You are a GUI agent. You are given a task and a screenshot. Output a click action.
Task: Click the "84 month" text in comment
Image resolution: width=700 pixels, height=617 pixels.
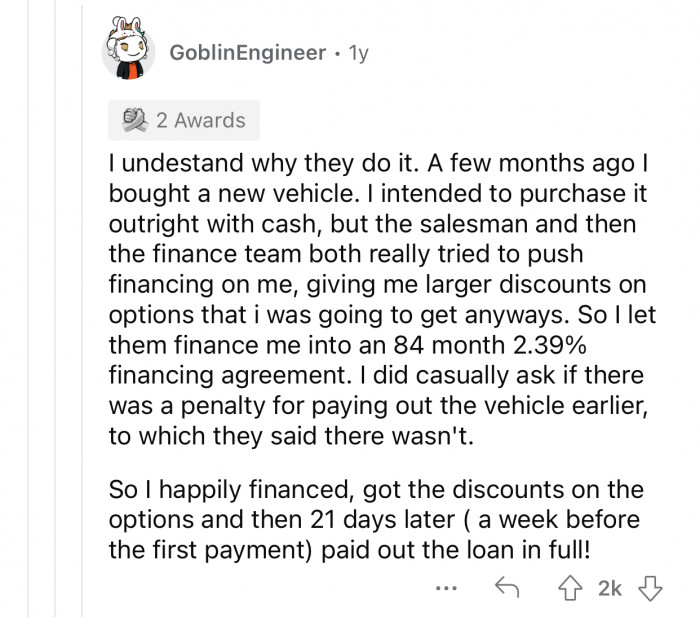(449, 345)
